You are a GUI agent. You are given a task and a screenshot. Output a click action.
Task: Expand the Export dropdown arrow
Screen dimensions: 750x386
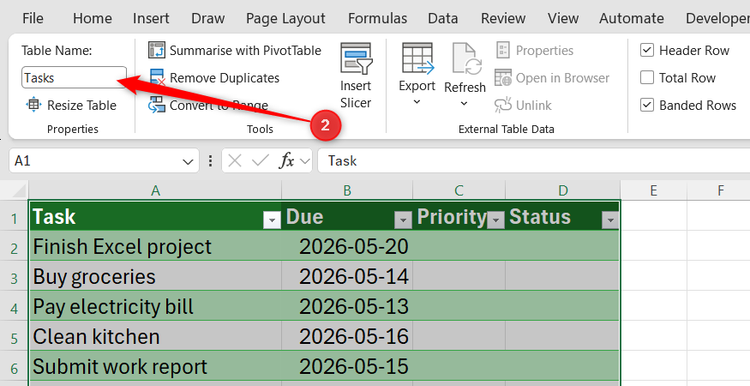[x=417, y=101]
